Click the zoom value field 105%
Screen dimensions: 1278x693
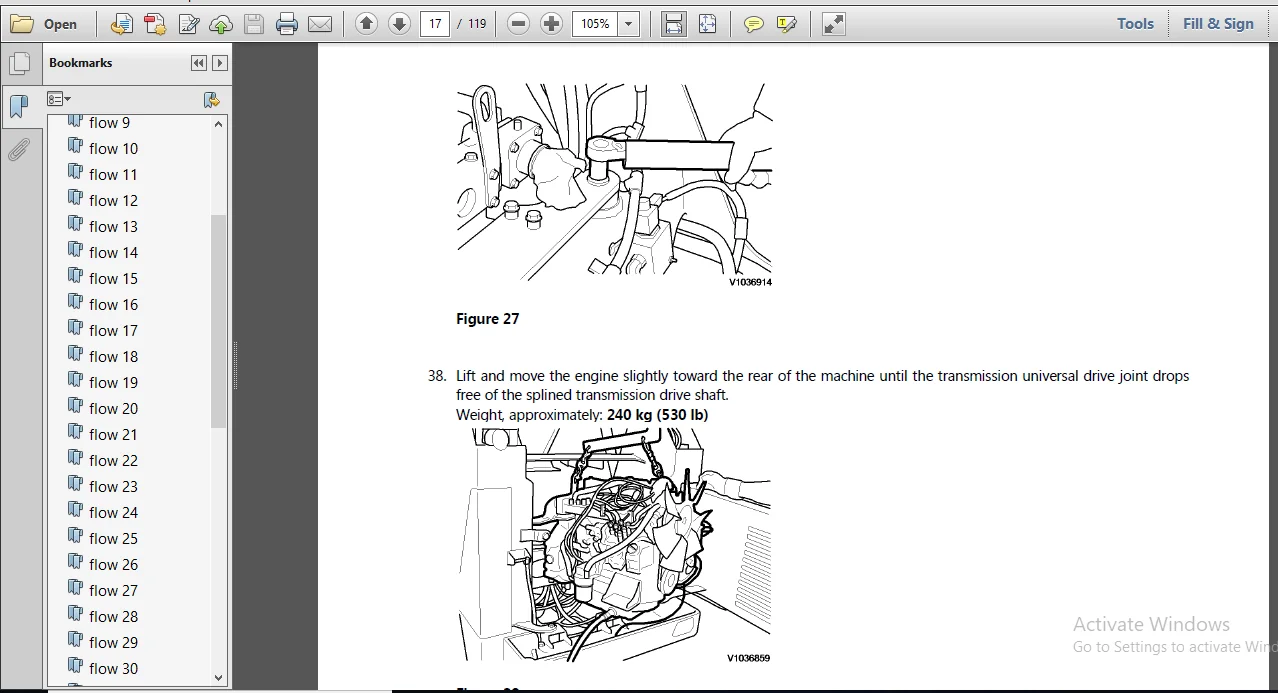pos(595,24)
